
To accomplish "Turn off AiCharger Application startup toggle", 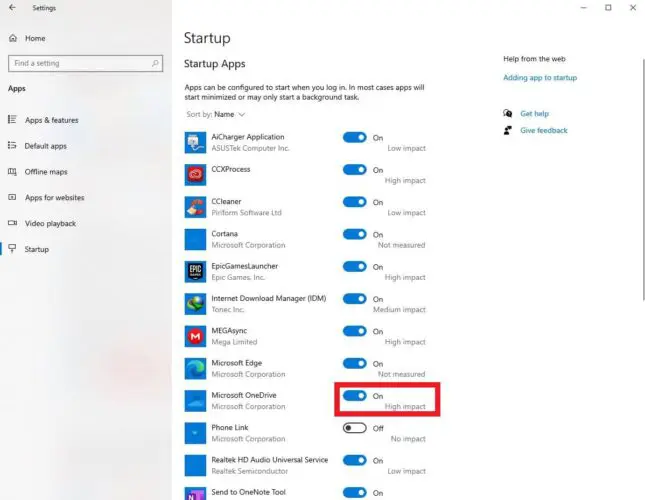I will click(355, 137).
